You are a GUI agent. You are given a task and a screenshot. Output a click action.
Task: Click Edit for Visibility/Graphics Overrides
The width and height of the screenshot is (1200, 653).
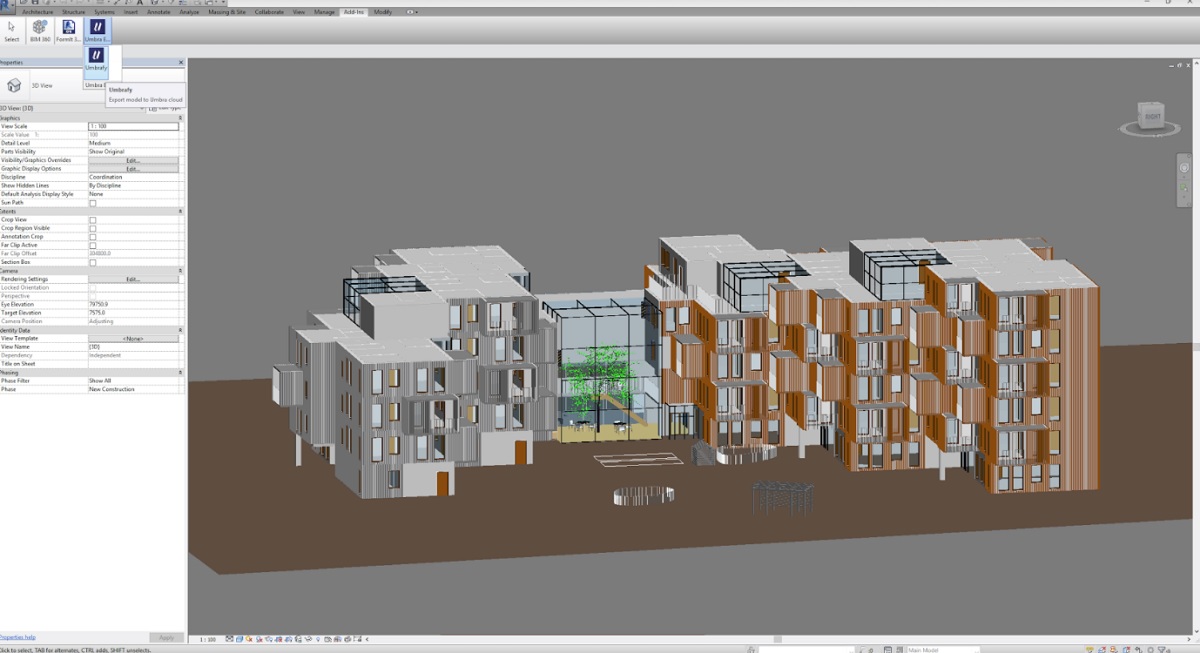pos(133,160)
